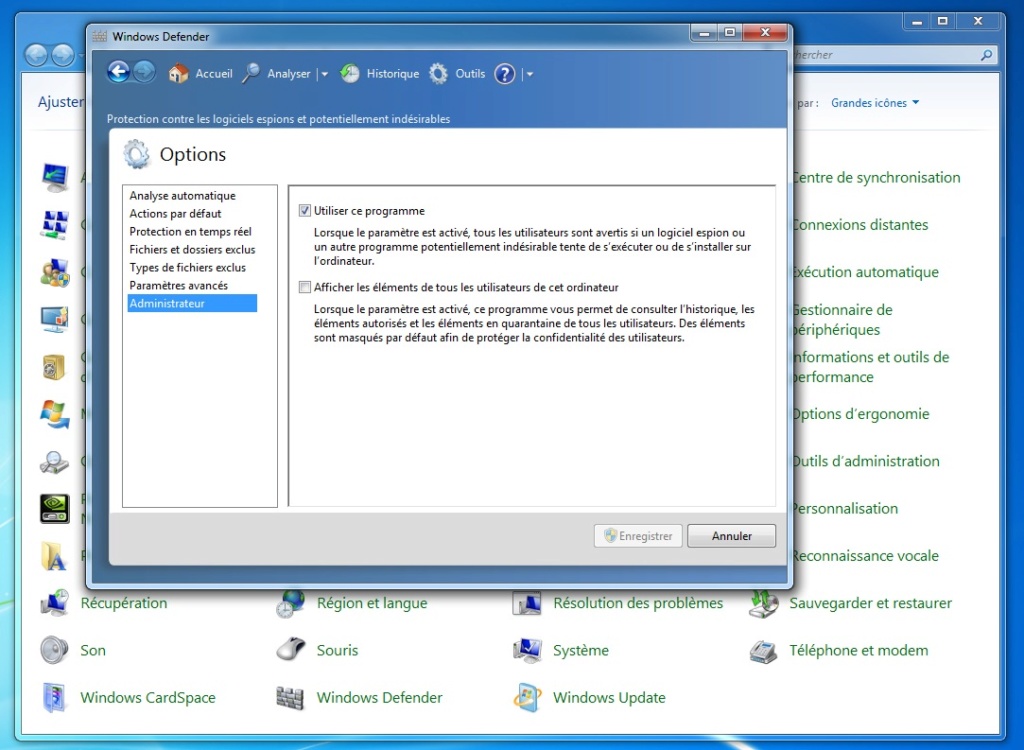Toggle the Utiliser ce programme checkbox
This screenshot has height=750, width=1024.
coord(304,210)
